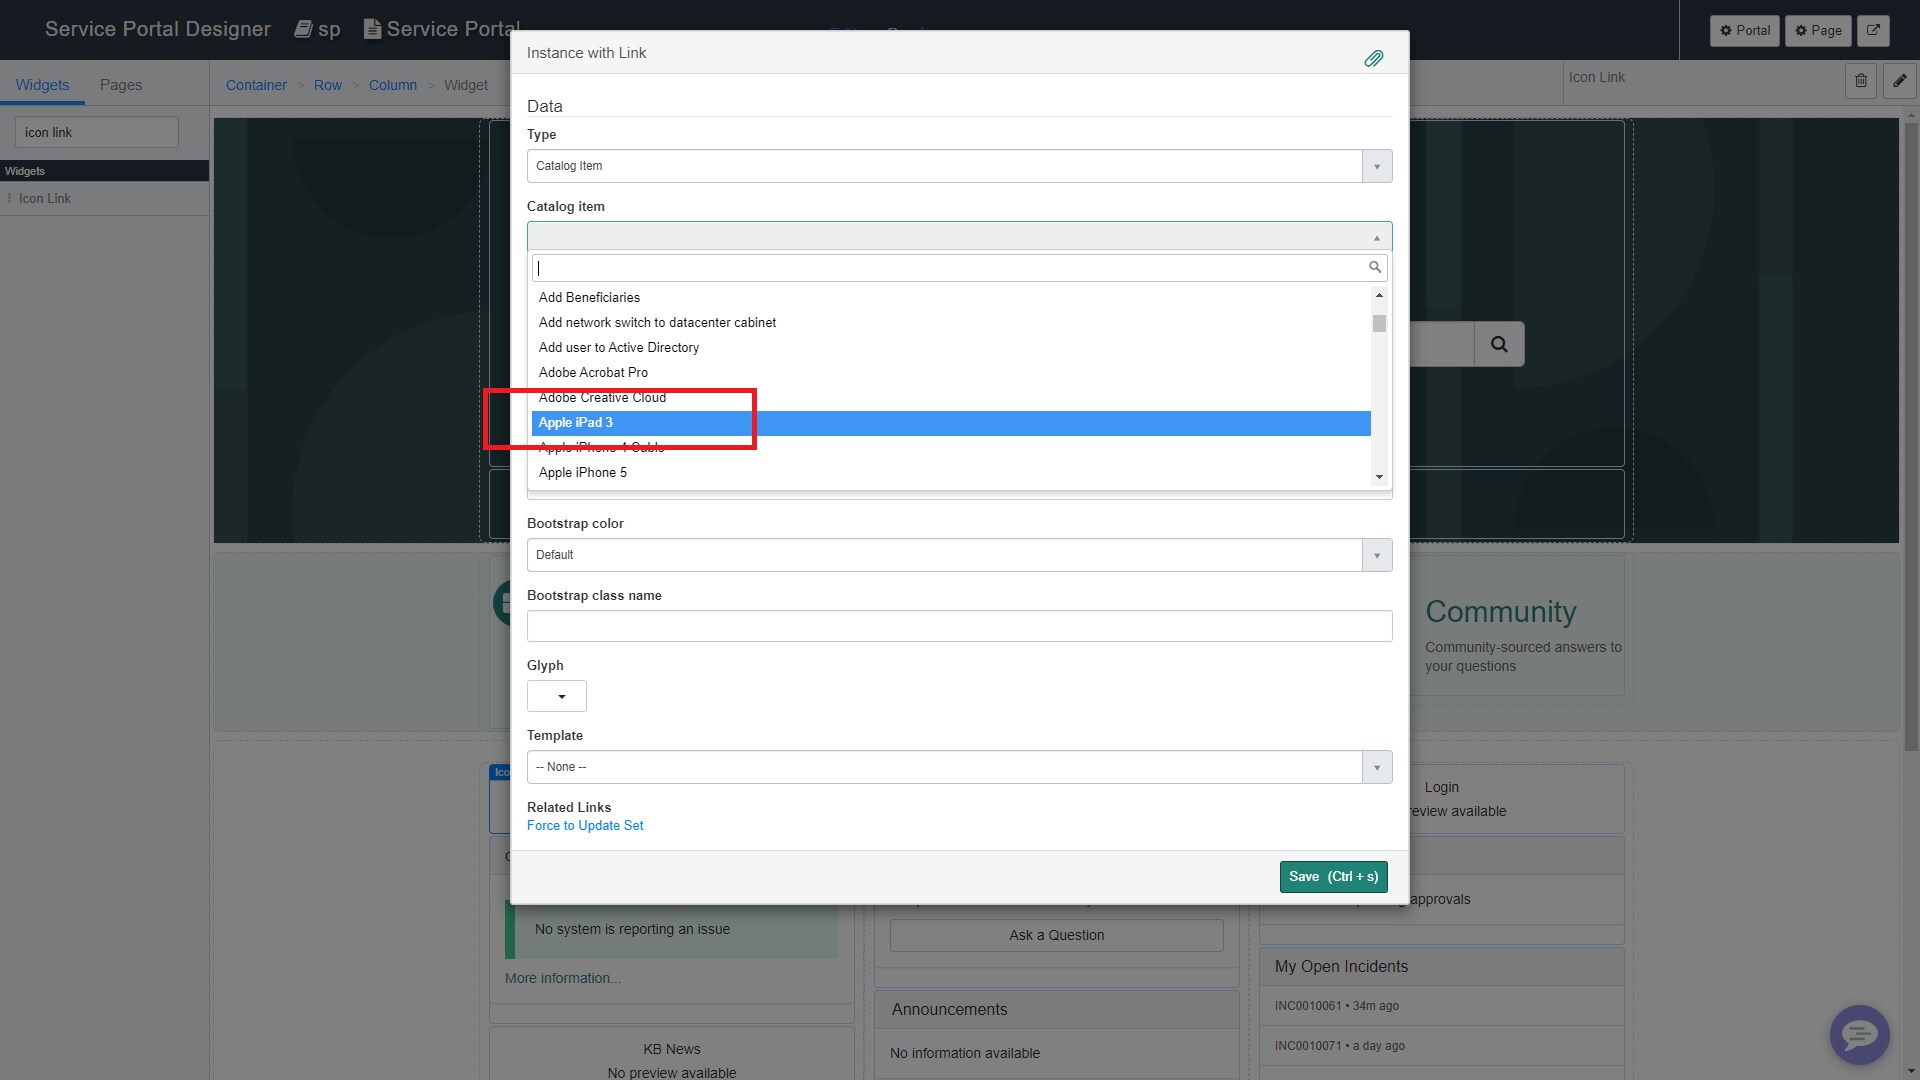Click the Announcements heading
The height and width of the screenshot is (1080, 1920).
949,1009
